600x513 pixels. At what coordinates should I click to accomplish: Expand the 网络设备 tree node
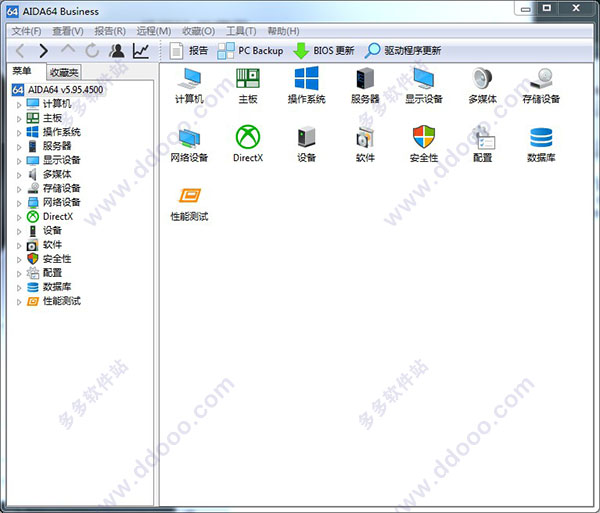[19, 203]
